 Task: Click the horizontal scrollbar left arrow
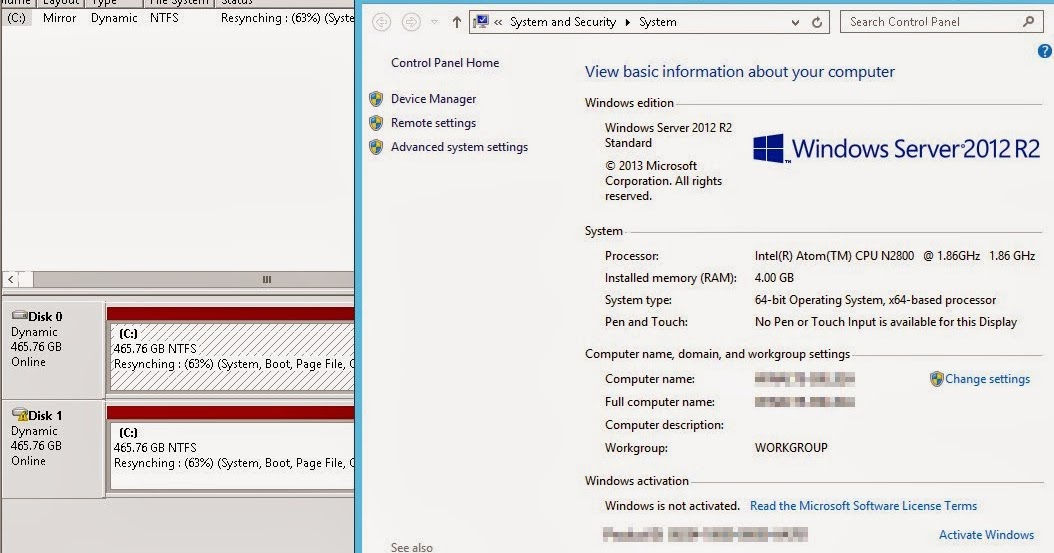click(11, 279)
